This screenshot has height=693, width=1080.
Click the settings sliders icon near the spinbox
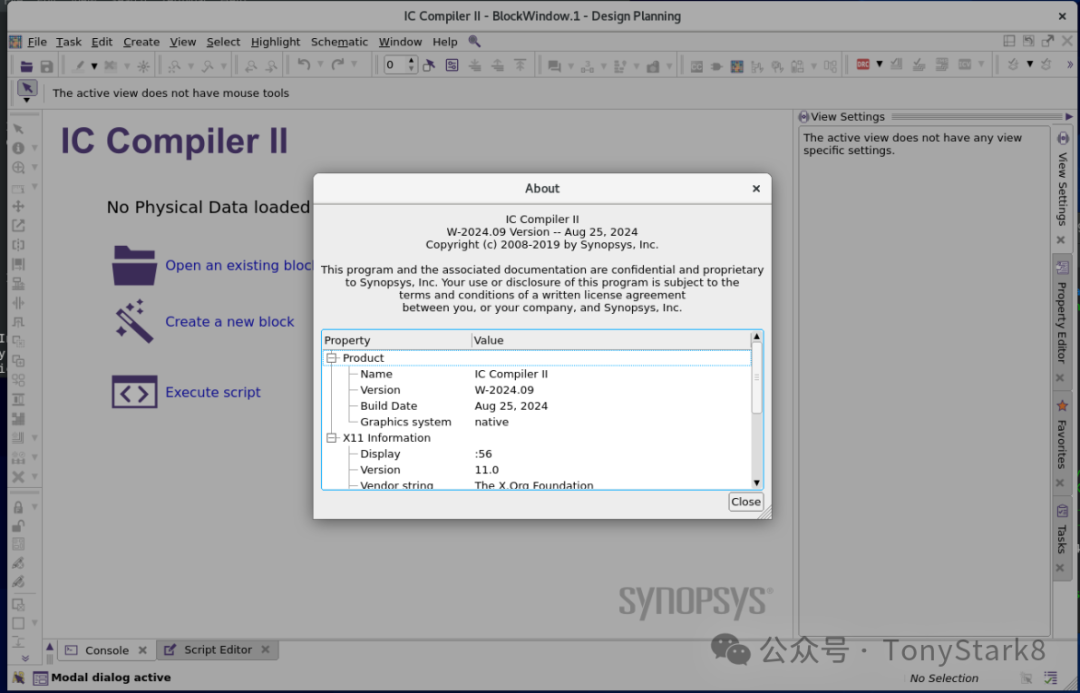point(452,65)
